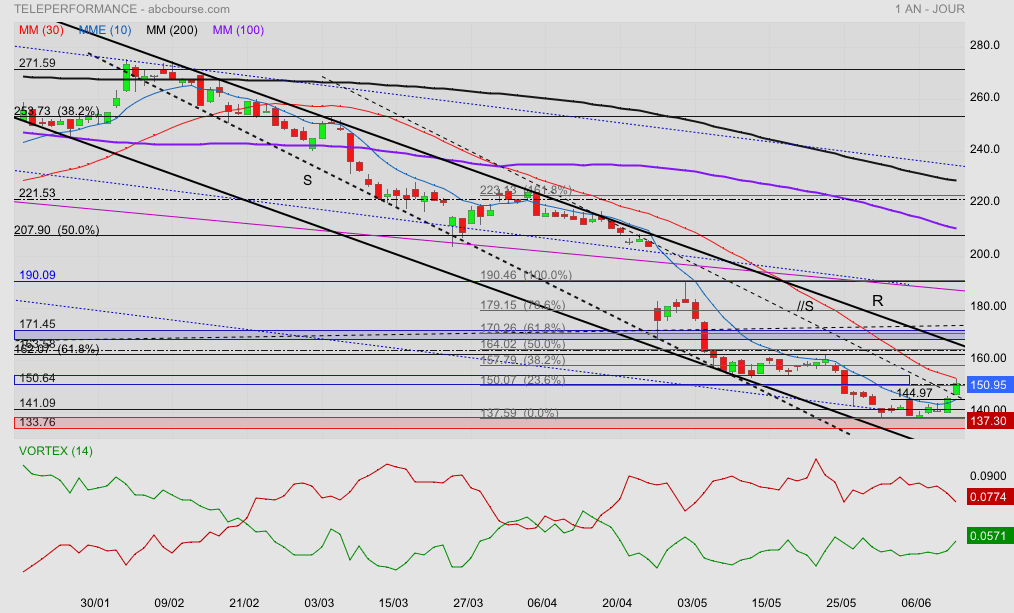1014x613 pixels.
Task: Click the 190.46 (100.0%) retracement label
Action: click(526, 275)
